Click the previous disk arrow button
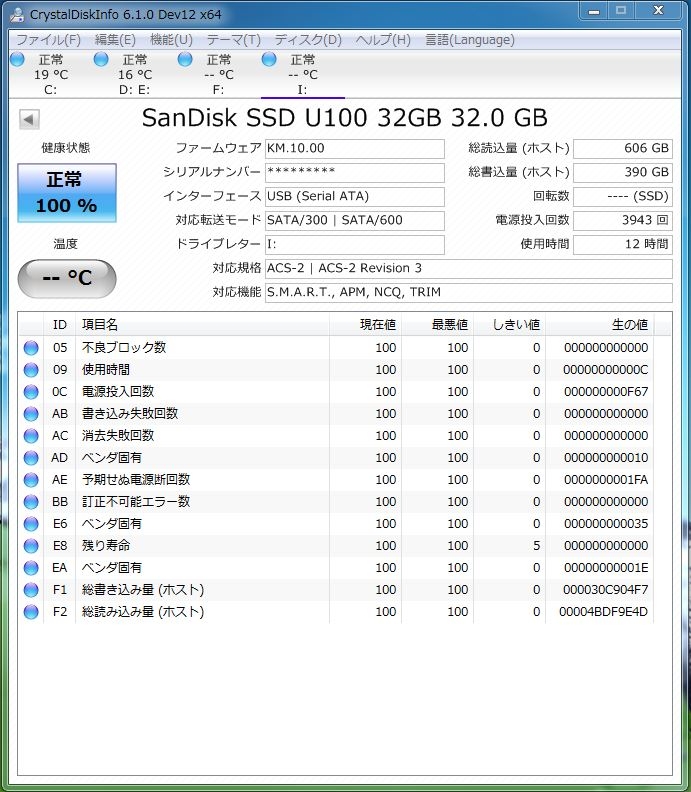The width and height of the screenshot is (691, 792). tap(29, 120)
